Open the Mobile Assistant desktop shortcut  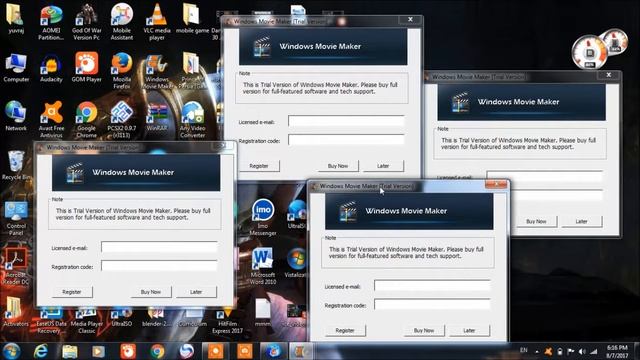pyautogui.click(x=122, y=22)
